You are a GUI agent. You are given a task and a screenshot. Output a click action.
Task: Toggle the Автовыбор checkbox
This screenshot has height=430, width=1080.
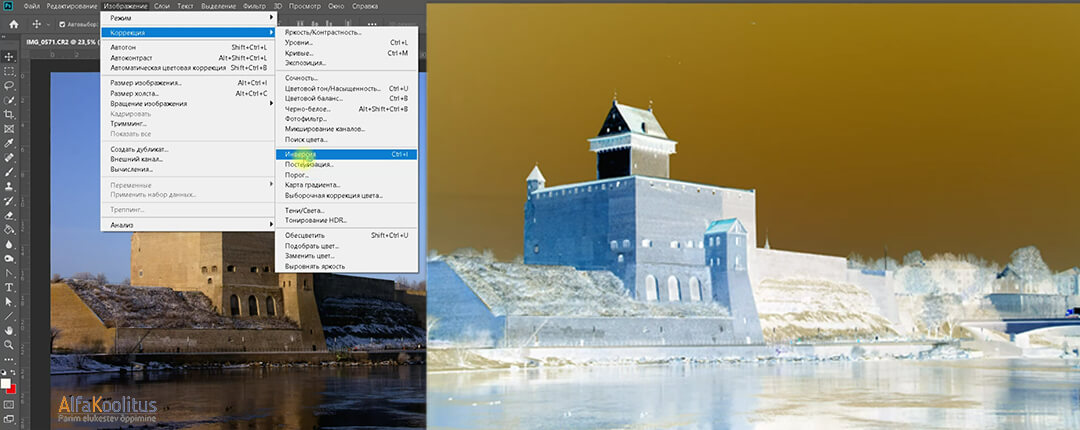[62, 24]
